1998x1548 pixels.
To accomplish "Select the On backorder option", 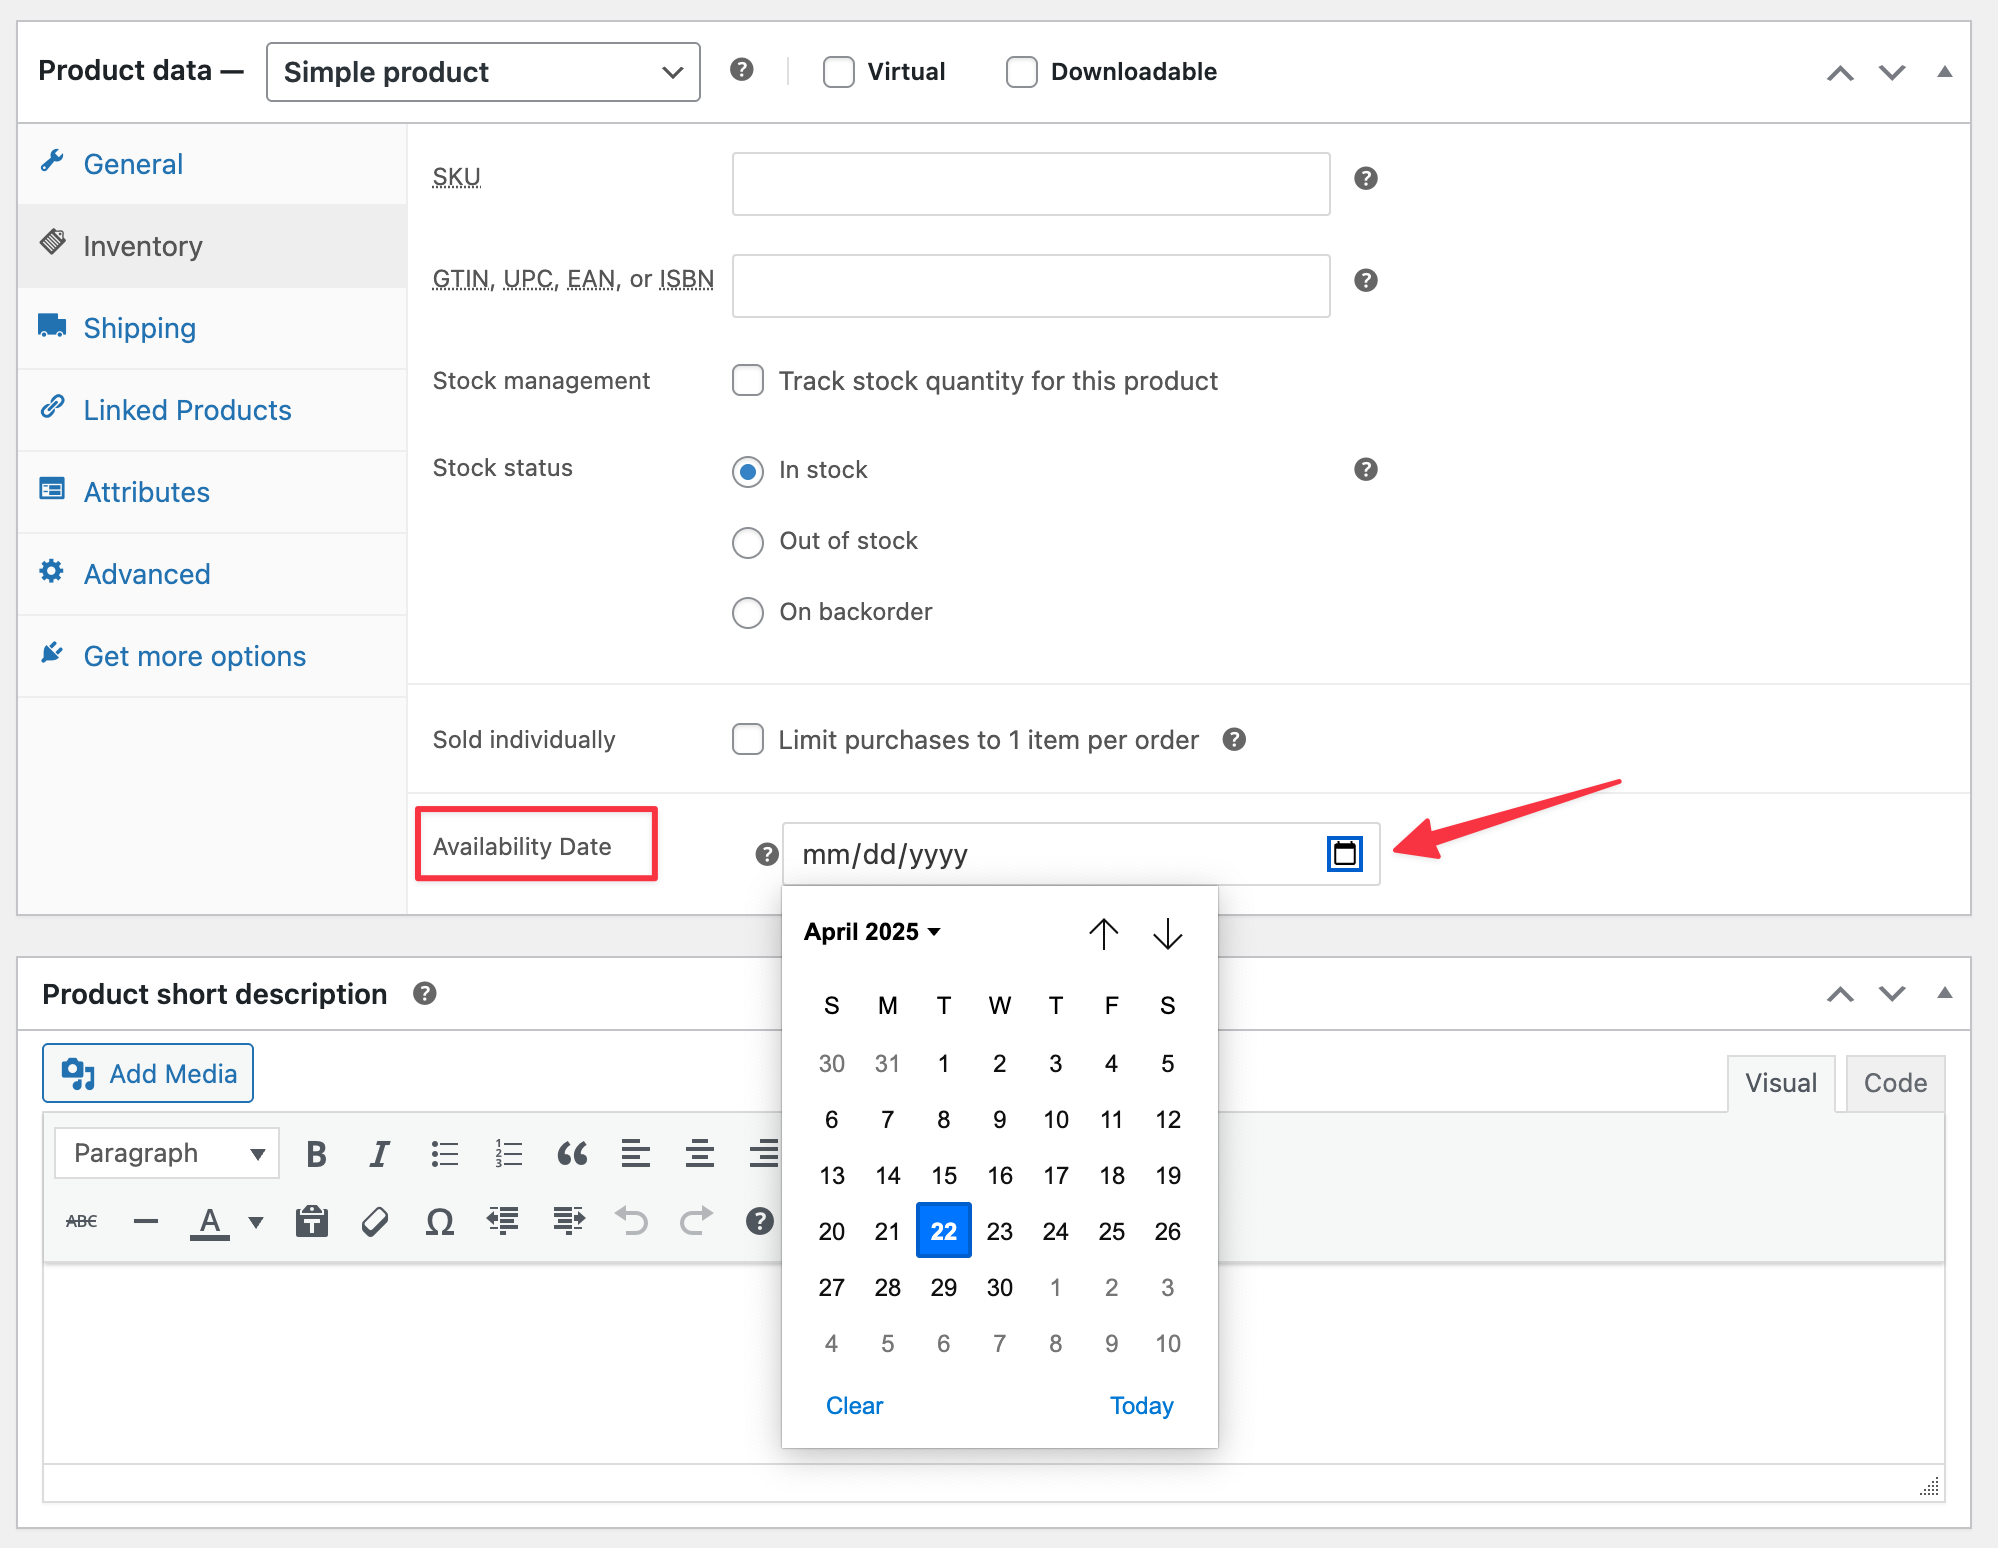I will 748,613.
